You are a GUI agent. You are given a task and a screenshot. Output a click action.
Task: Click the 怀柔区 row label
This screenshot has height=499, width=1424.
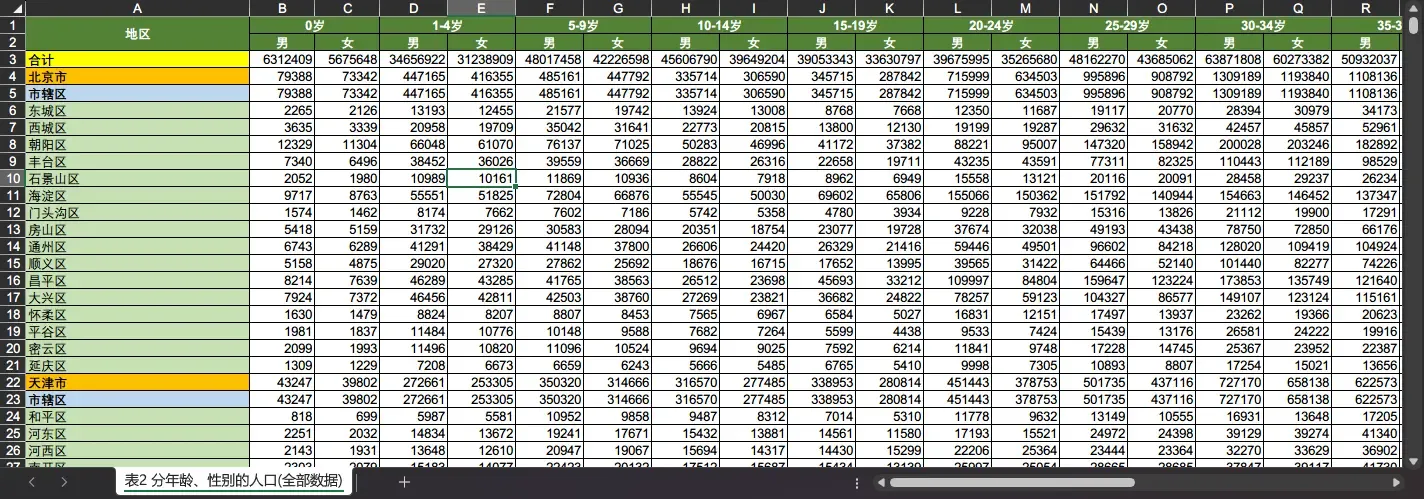[137, 314]
